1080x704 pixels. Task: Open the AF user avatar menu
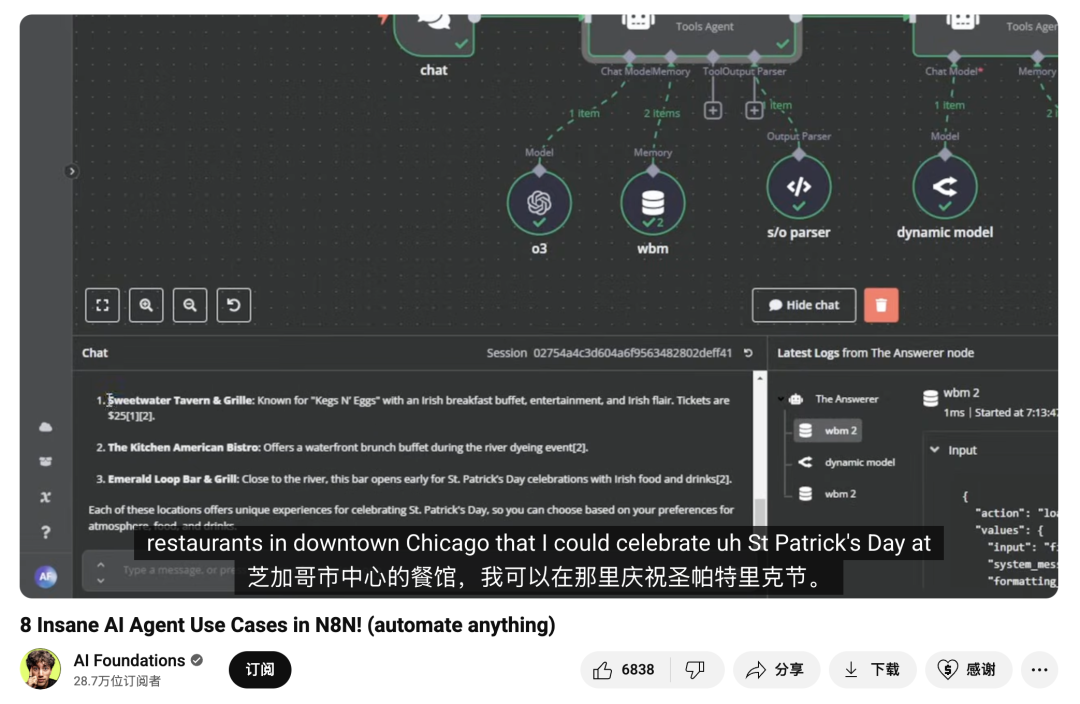[46, 577]
